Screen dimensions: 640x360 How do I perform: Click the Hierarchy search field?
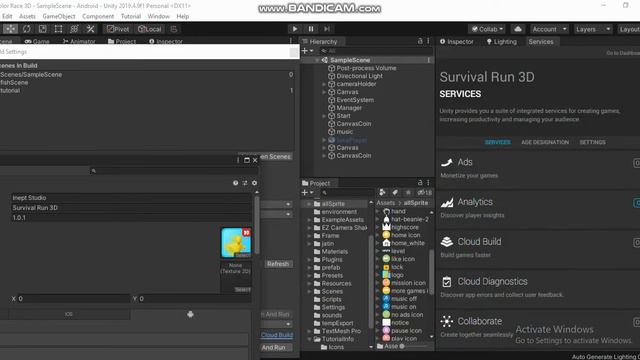(x=375, y=51)
